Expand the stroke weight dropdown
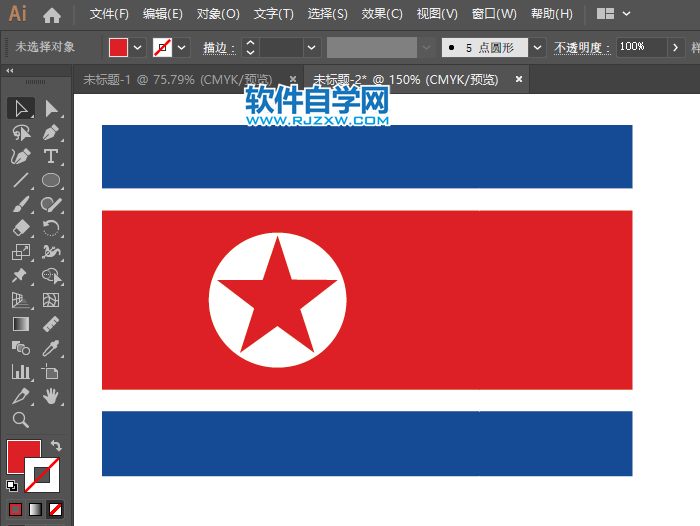This screenshot has height=526, width=700. pos(312,47)
